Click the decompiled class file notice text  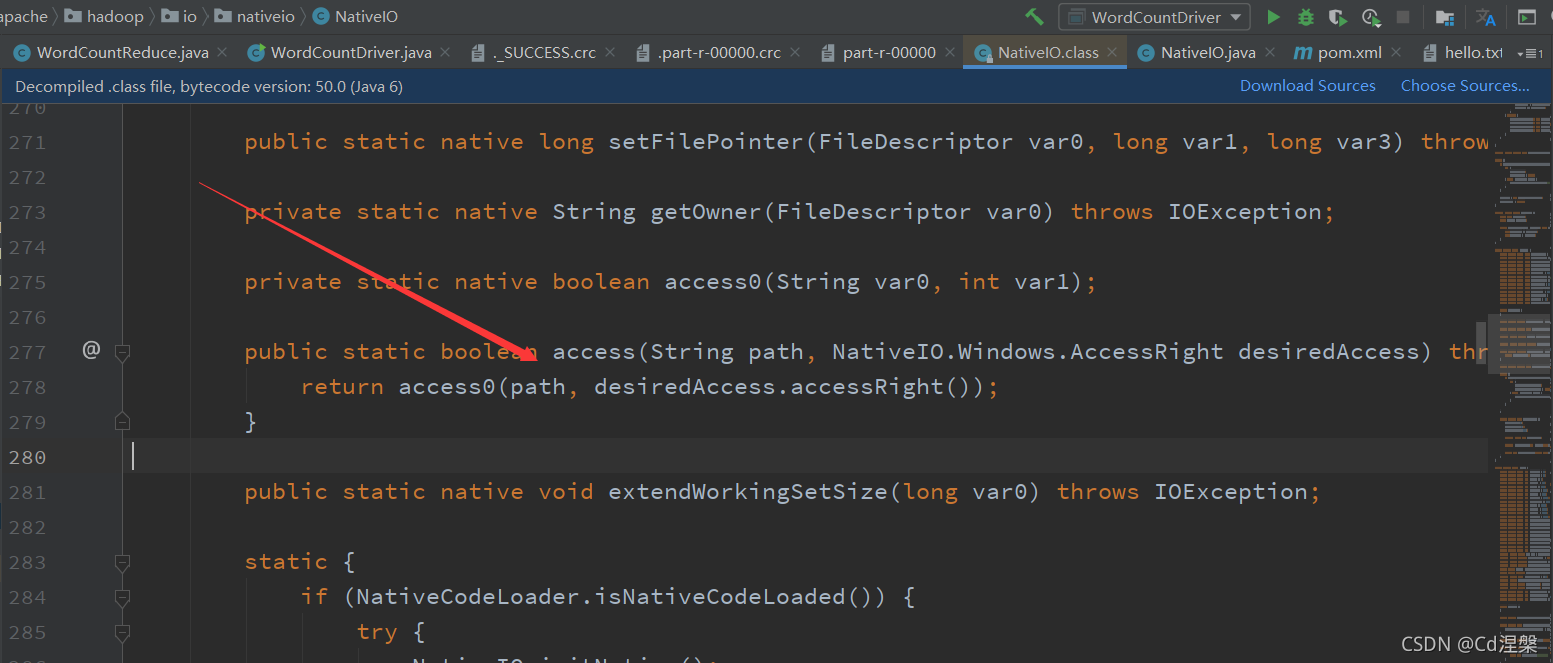pos(209,87)
